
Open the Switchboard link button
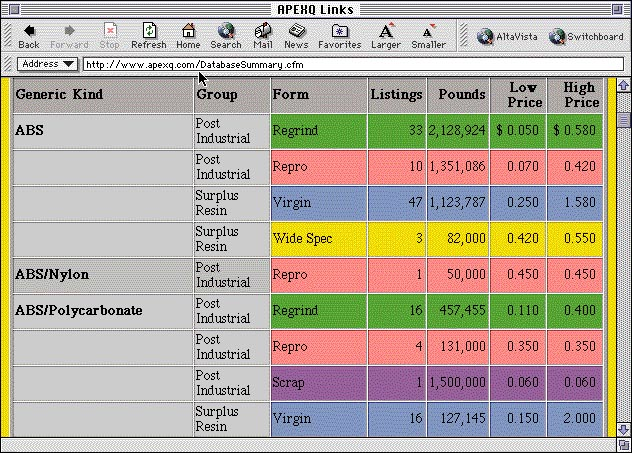click(x=586, y=37)
